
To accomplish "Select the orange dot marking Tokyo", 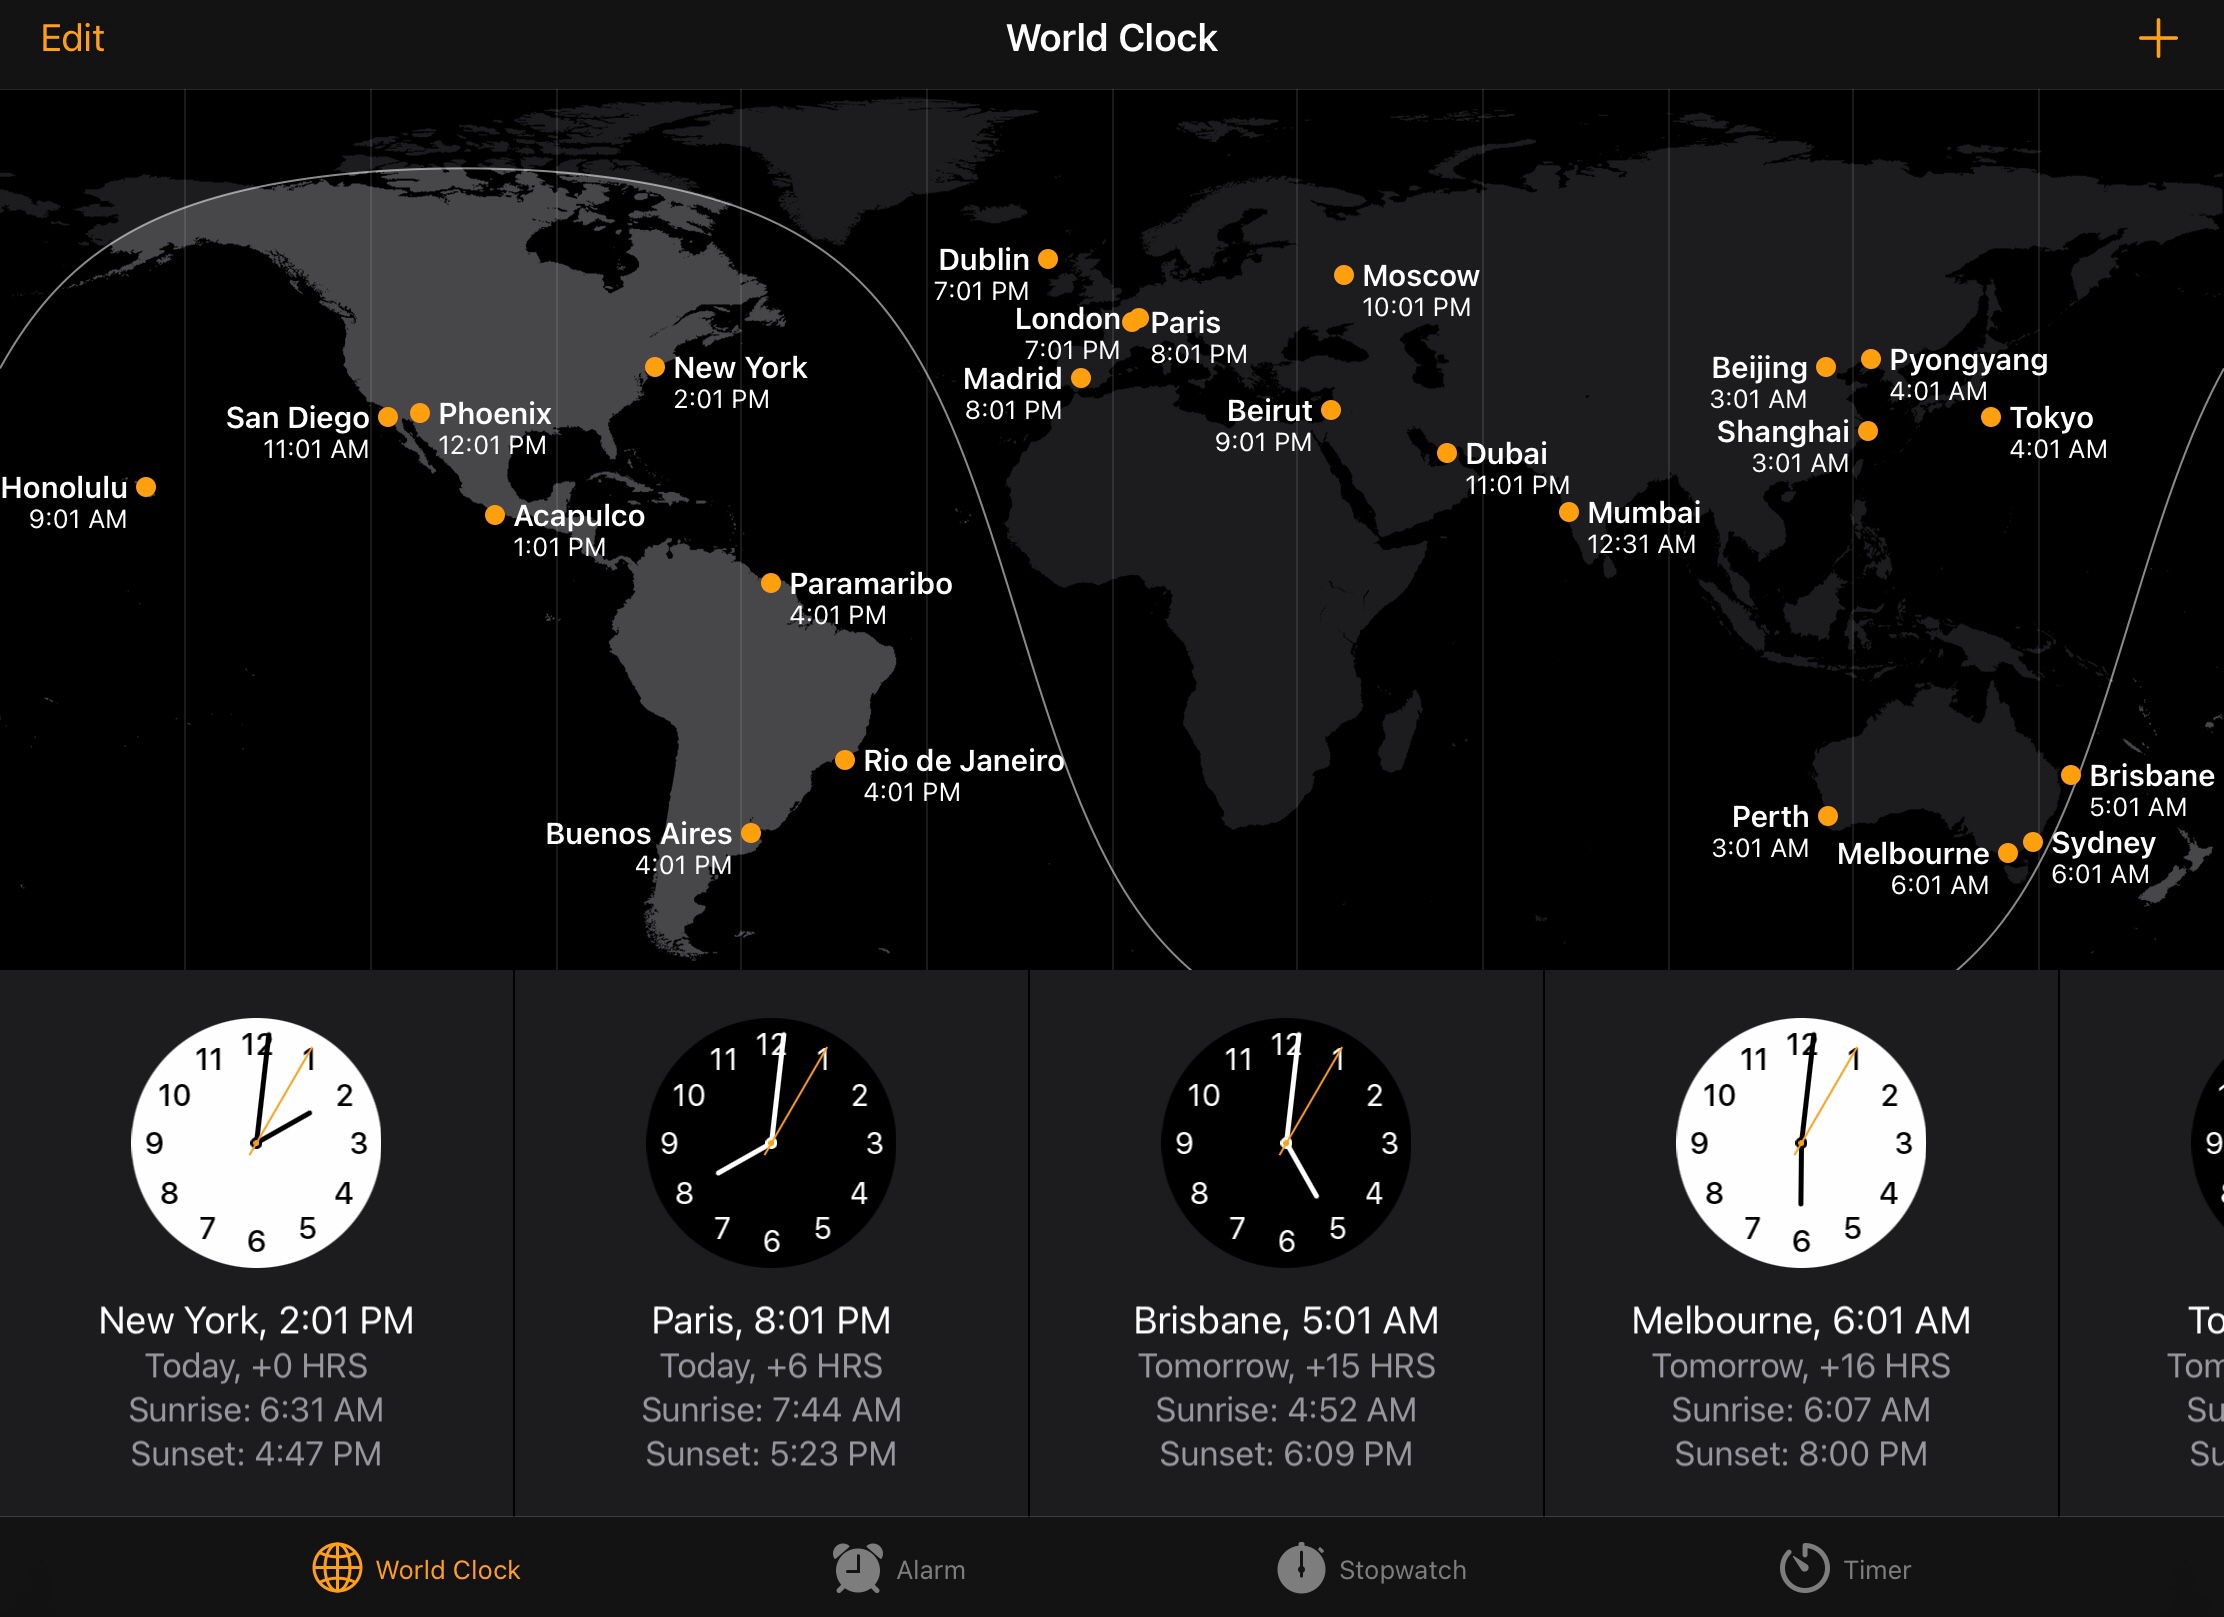I will click(1992, 418).
